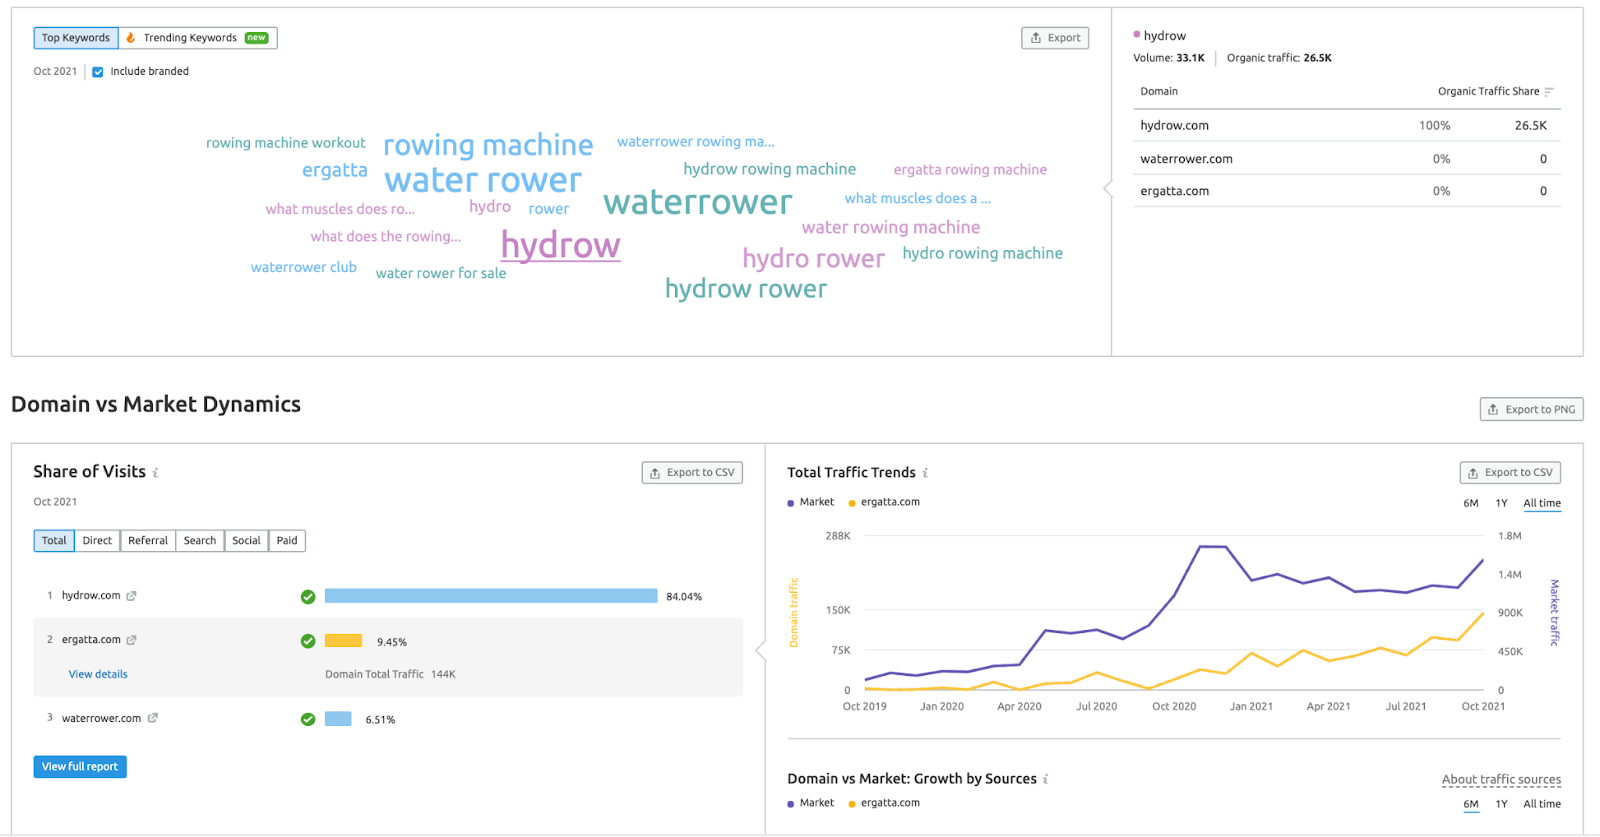Open external link icon next to ergatta.com

[x=131, y=640]
